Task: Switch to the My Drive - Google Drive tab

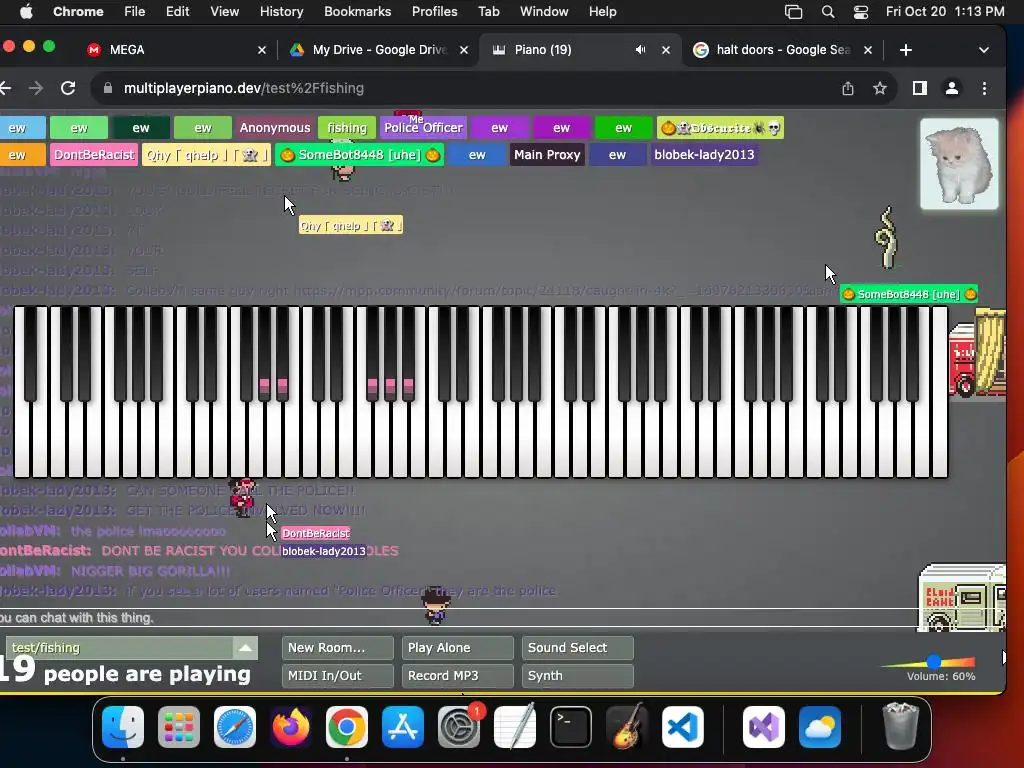Action: 379,50
